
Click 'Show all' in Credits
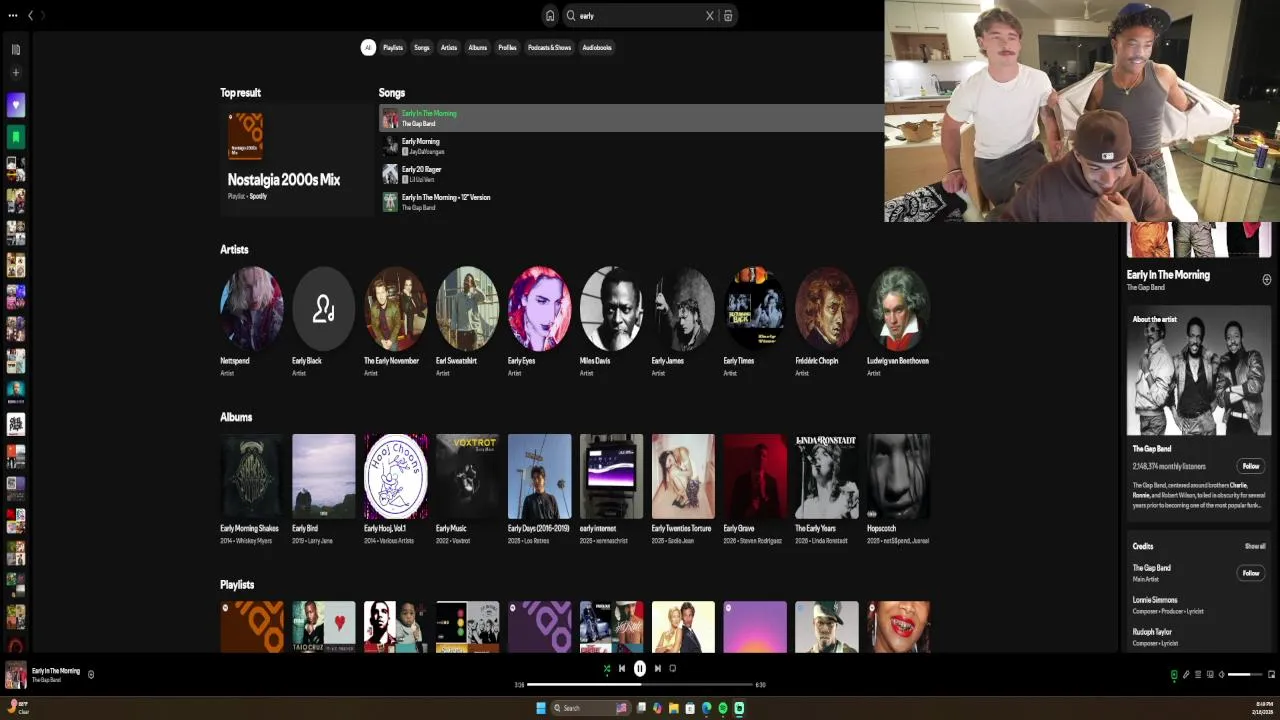(x=1255, y=546)
